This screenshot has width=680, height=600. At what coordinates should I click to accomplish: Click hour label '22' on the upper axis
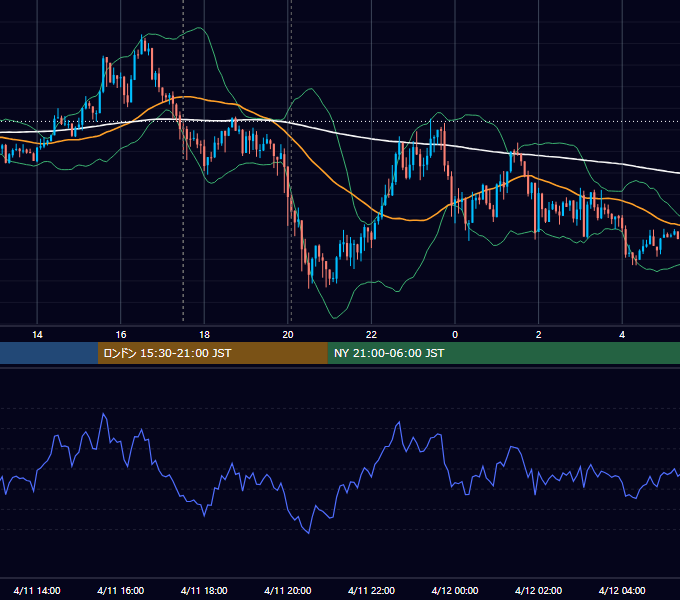(x=371, y=335)
